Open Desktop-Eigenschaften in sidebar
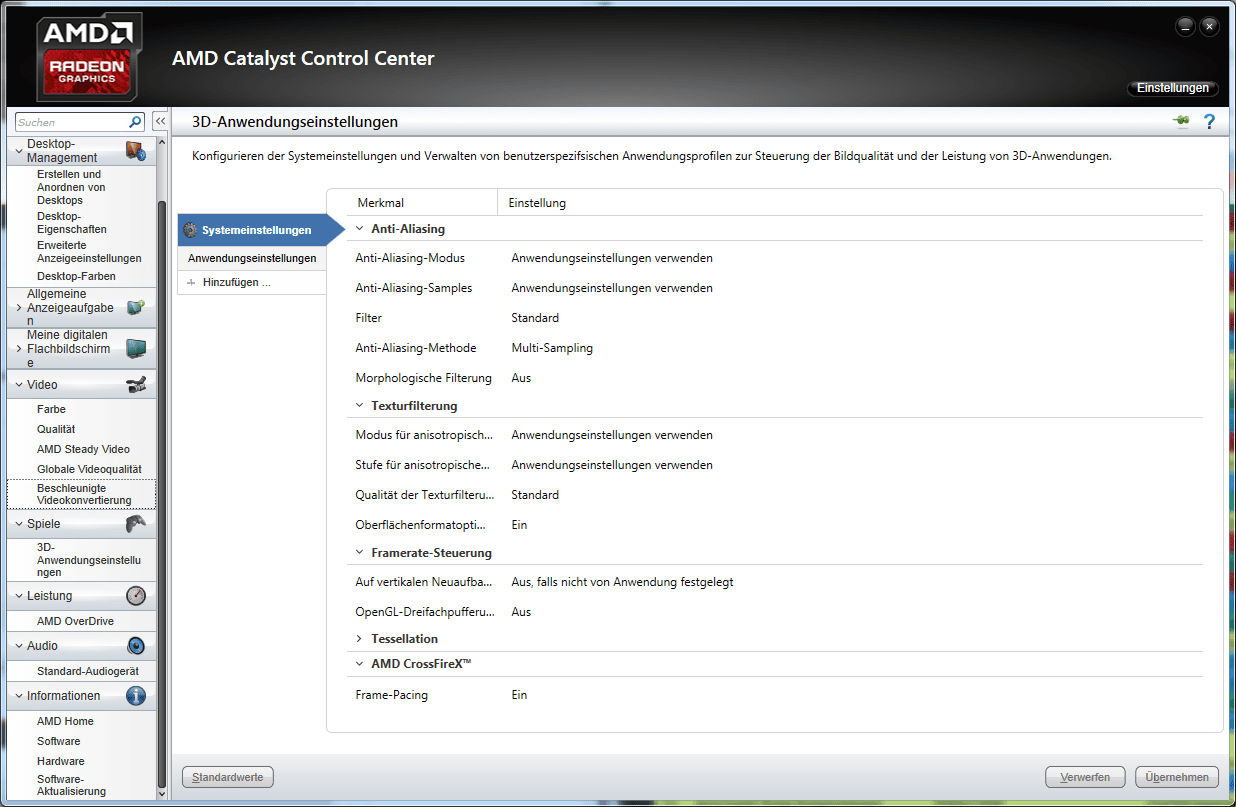This screenshot has height=807, width=1236. tap(72, 222)
